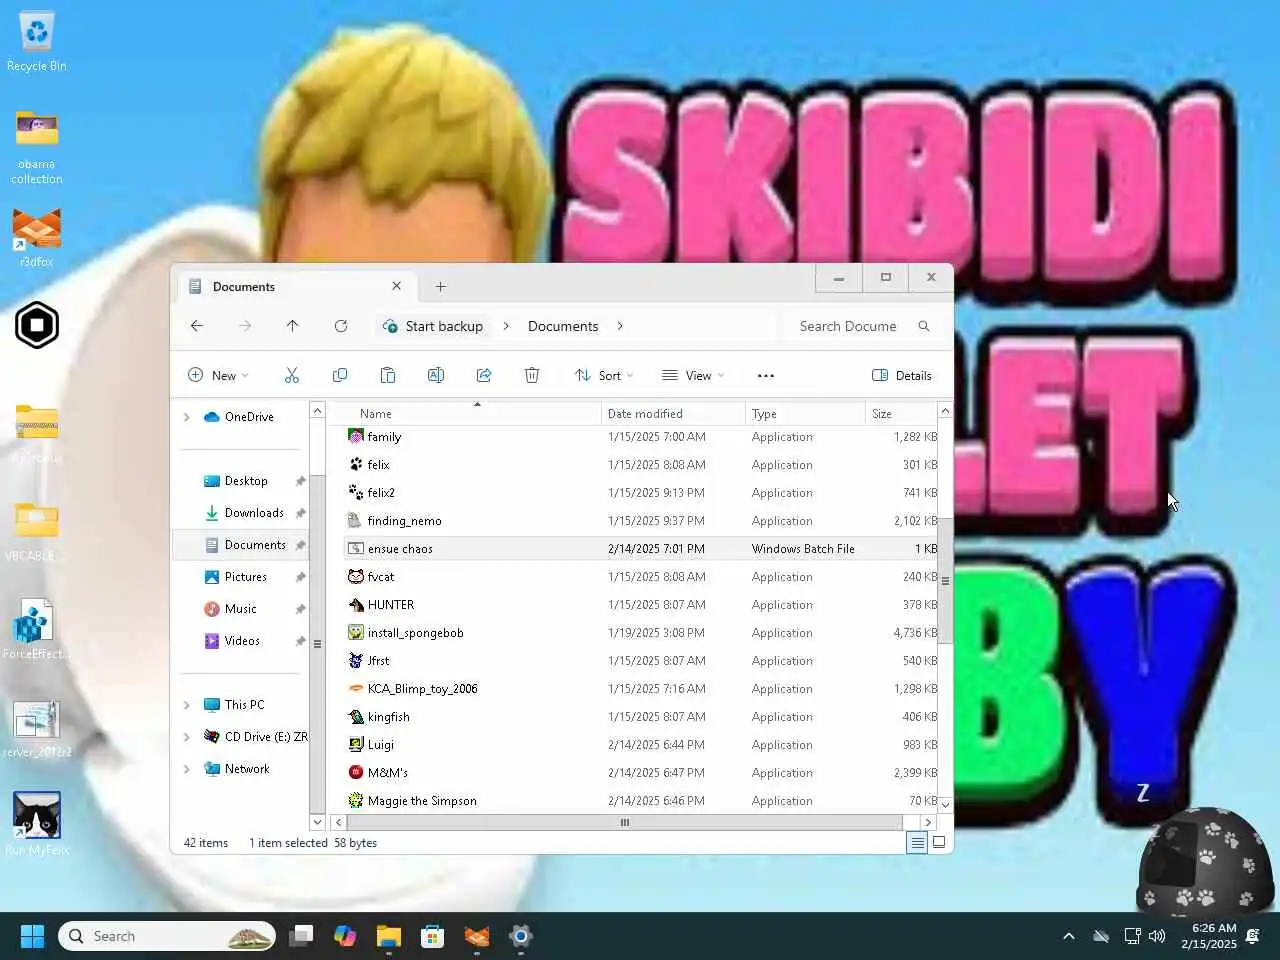
Task: Show hidden system tray icons
Action: tap(1069, 936)
